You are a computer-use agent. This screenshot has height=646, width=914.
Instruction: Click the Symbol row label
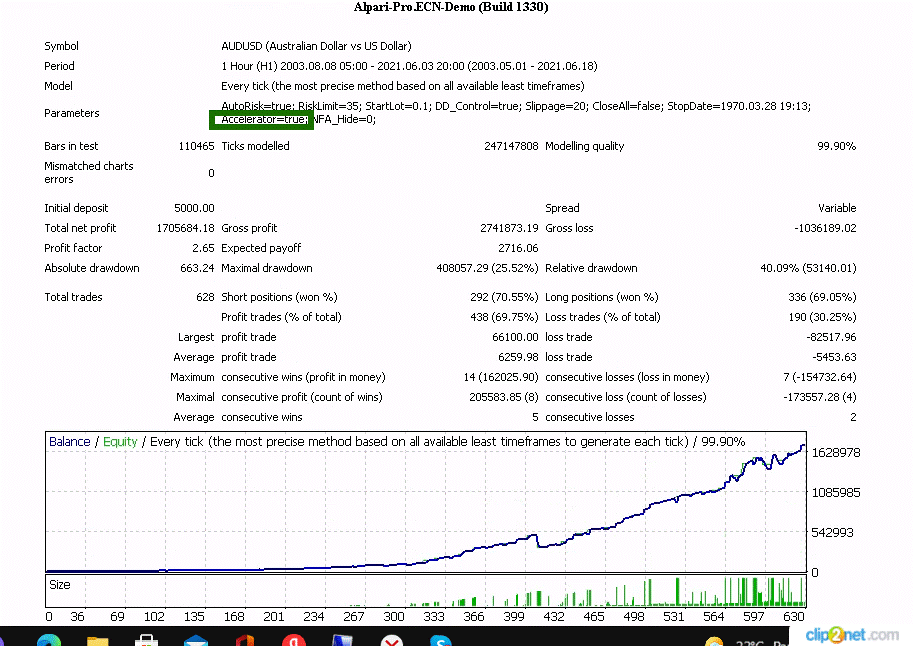pos(61,46)
